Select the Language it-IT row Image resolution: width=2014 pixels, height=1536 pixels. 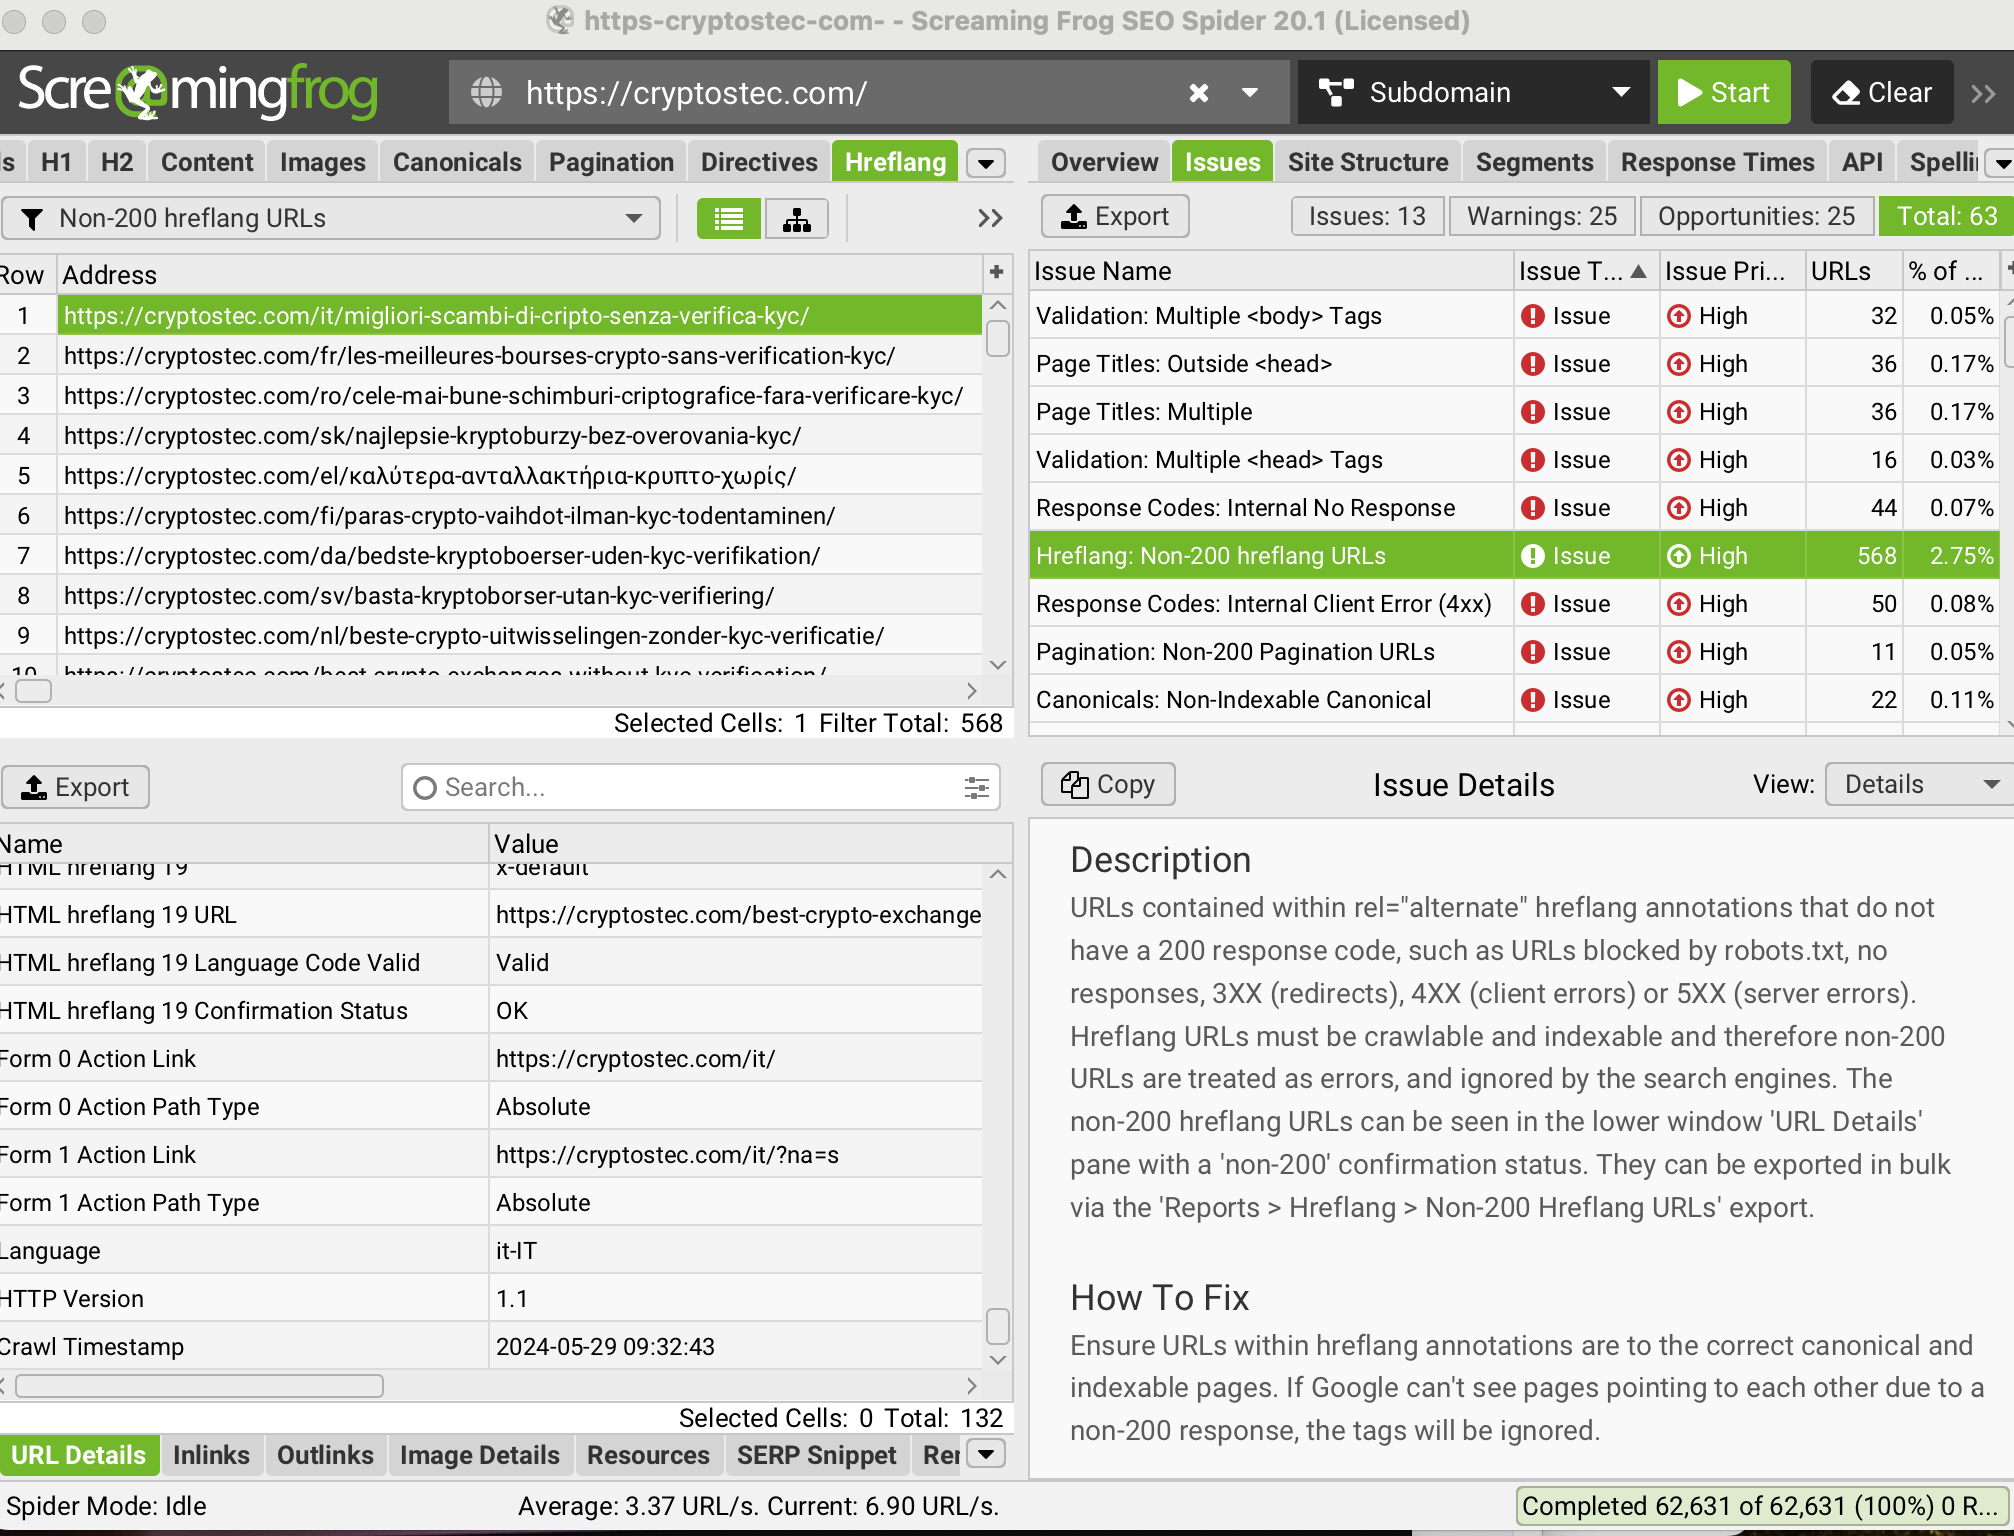tap(490, 1251)
